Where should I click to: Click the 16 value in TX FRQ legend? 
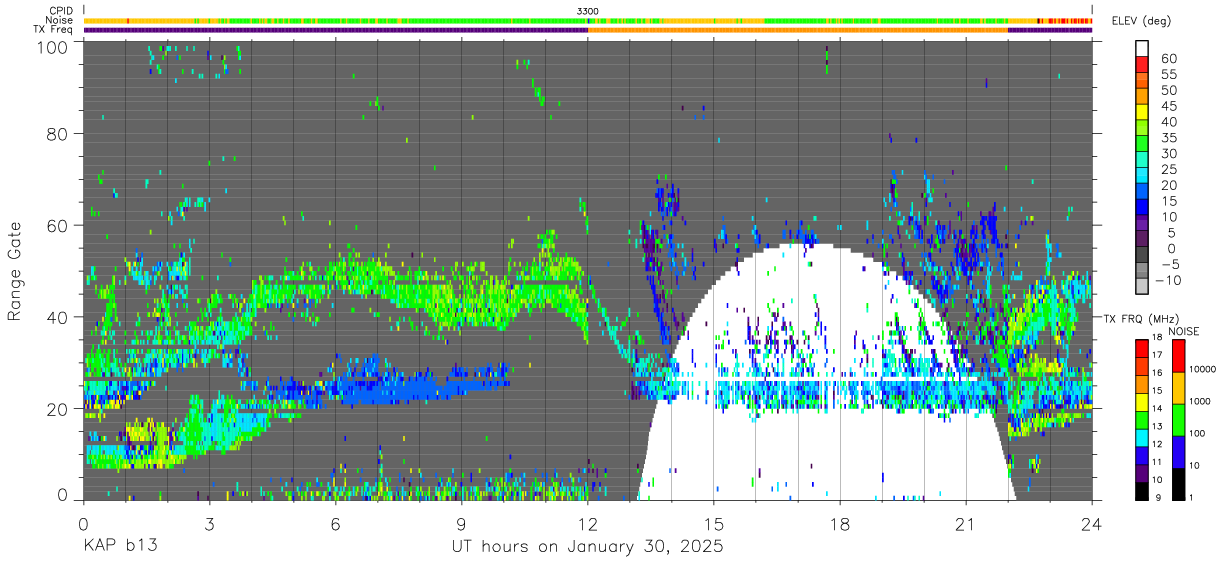1157,373
